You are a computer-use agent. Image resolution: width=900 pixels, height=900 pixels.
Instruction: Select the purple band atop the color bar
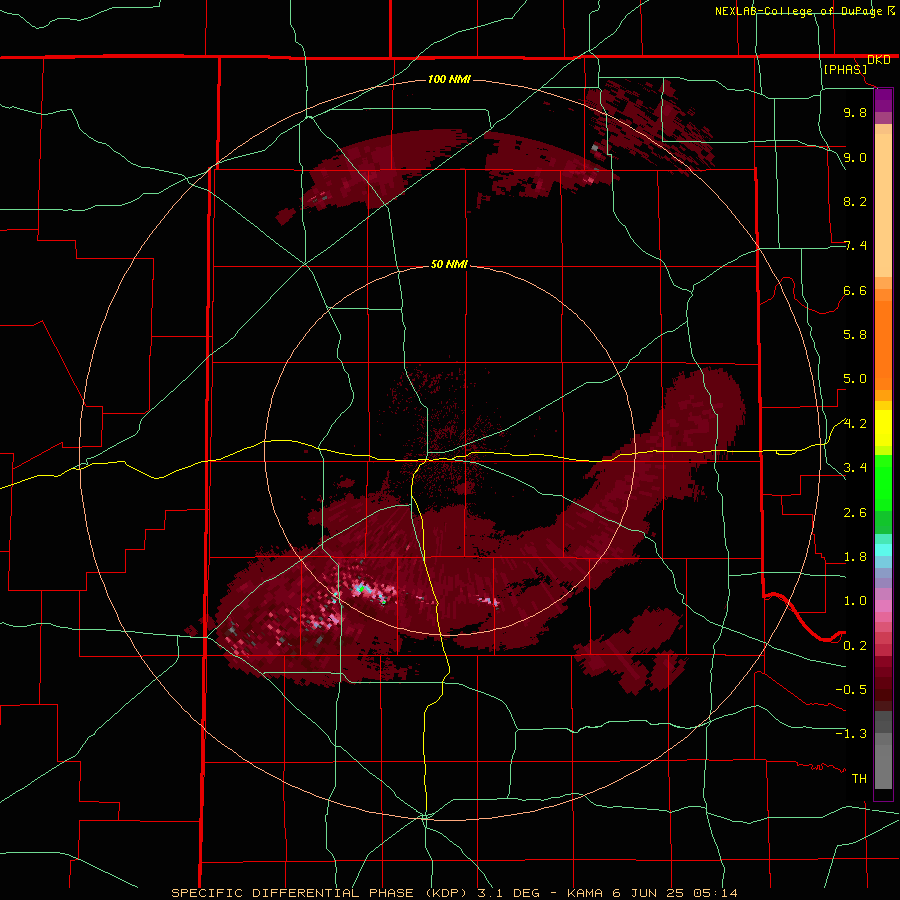pyautogui.click(x=883, y=101)
